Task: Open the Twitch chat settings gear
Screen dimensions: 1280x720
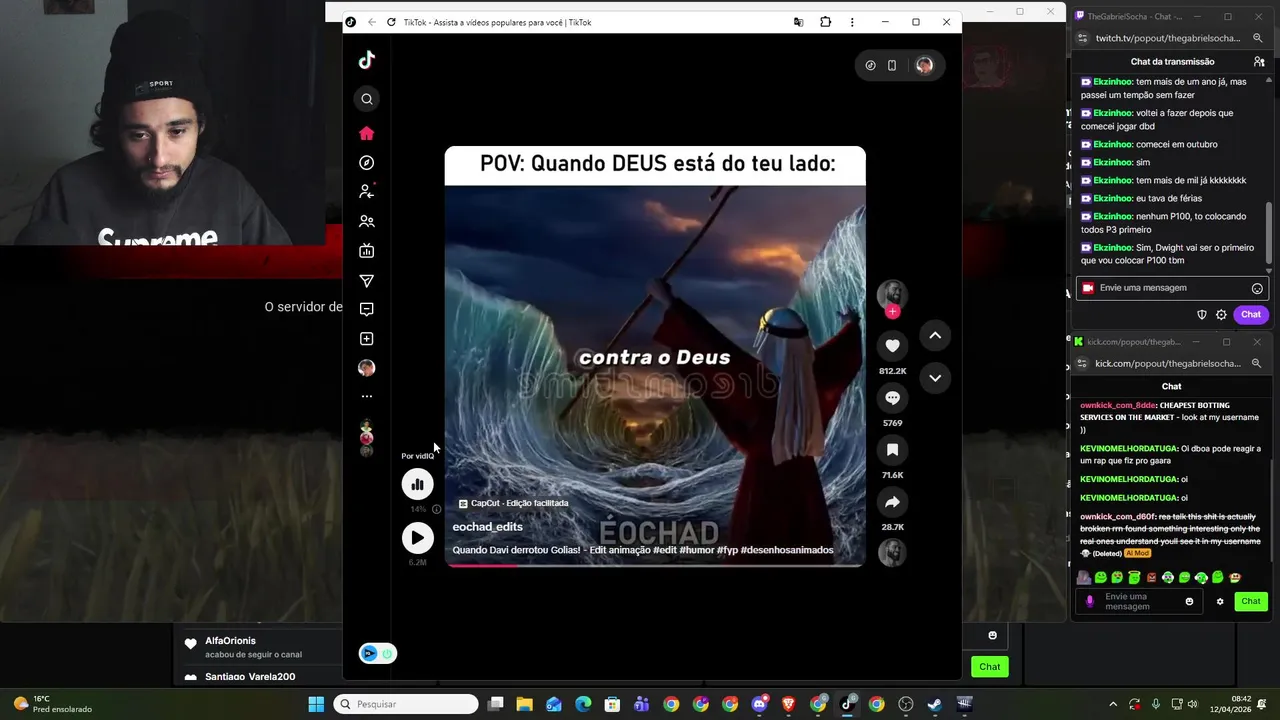Action: (1221, 314)
